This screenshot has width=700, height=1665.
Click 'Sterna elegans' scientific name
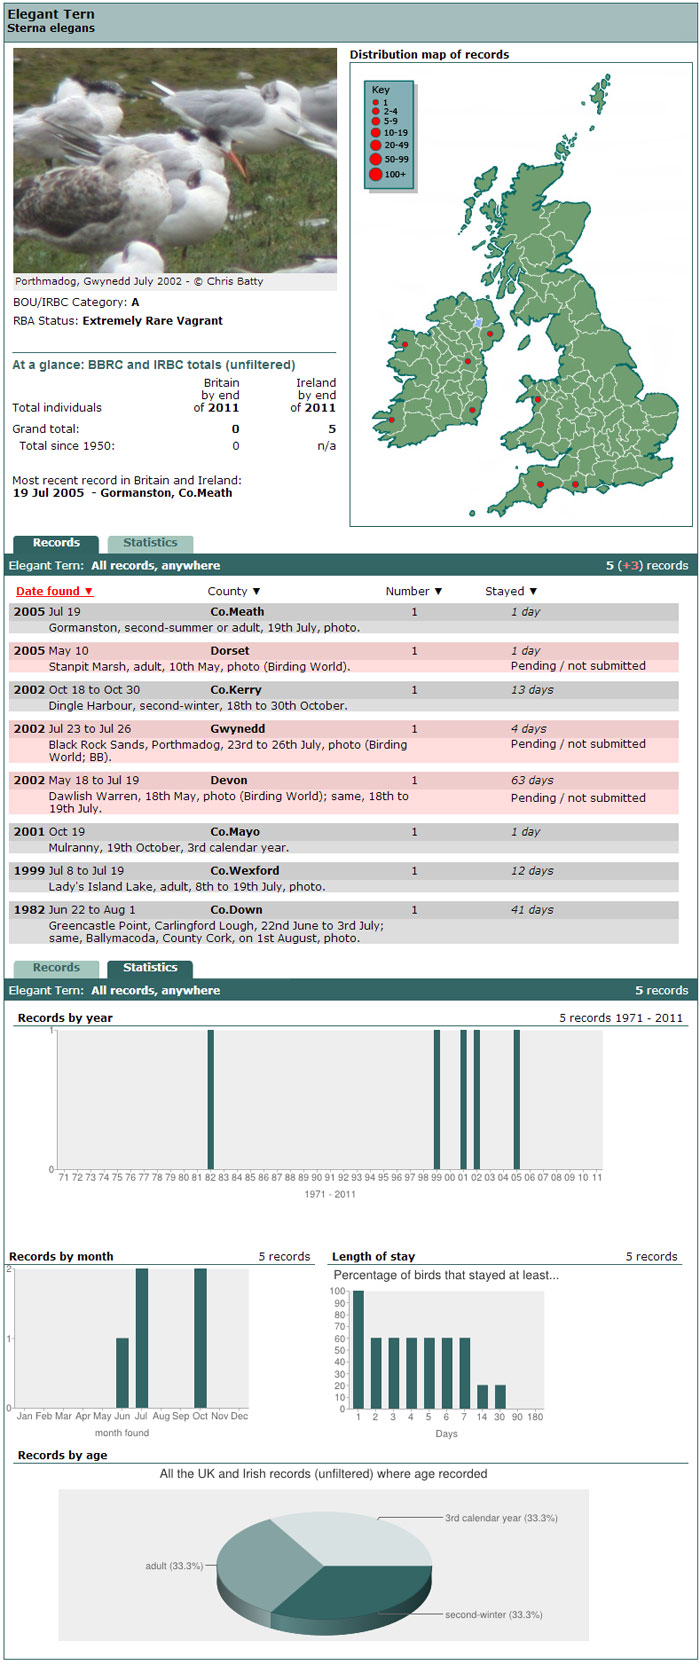[x=51, y=29]
